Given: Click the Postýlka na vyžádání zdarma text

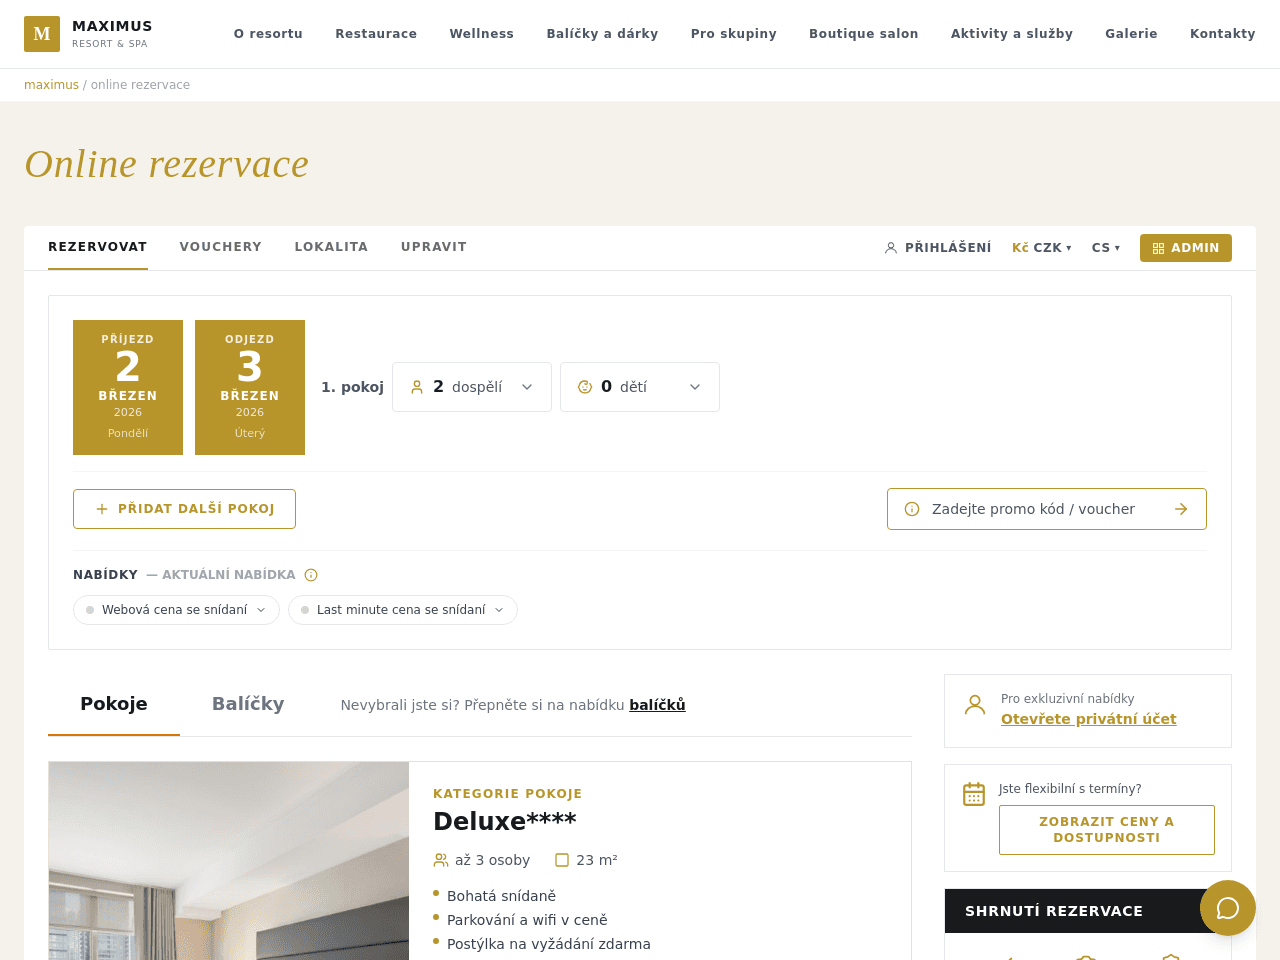Looking at the screenshot, I should (549, 944).
